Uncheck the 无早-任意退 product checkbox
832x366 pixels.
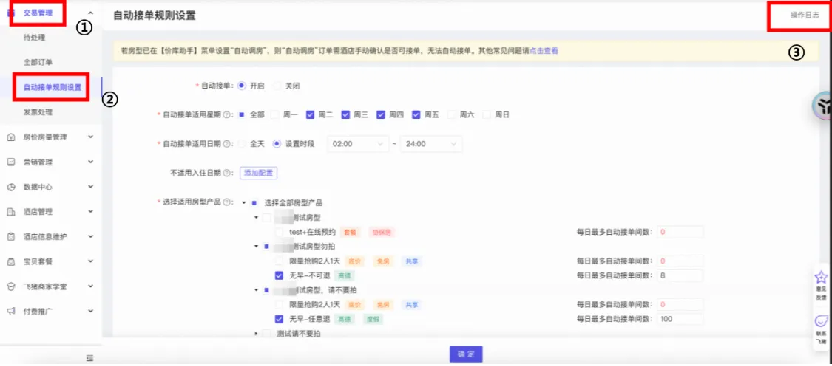pos(279,319)
